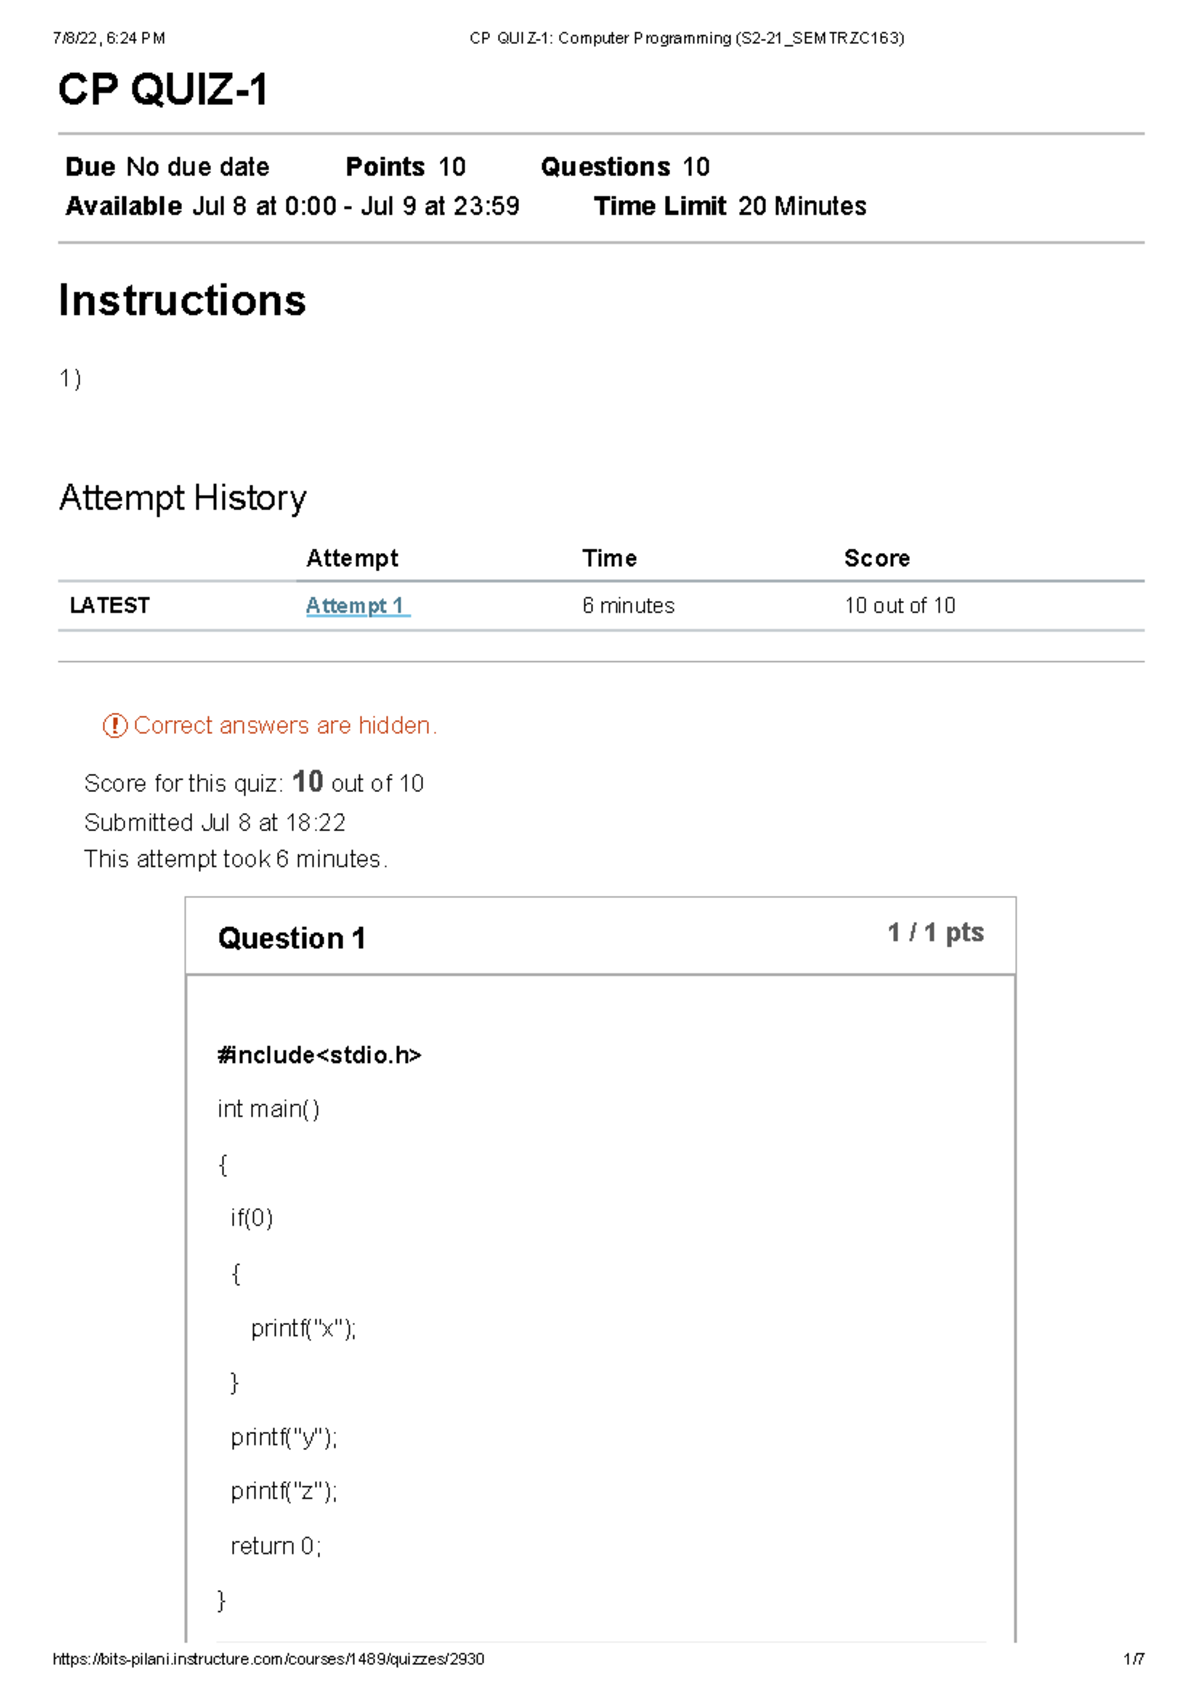Click the Question 1 header
1200x1698 pixels.
(291, 938)
